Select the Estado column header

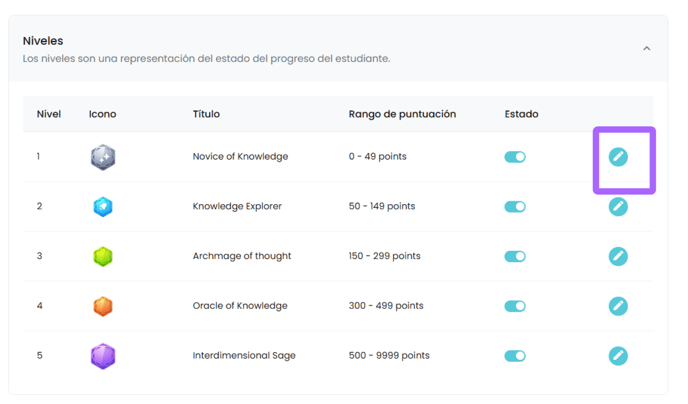point(521,114)
